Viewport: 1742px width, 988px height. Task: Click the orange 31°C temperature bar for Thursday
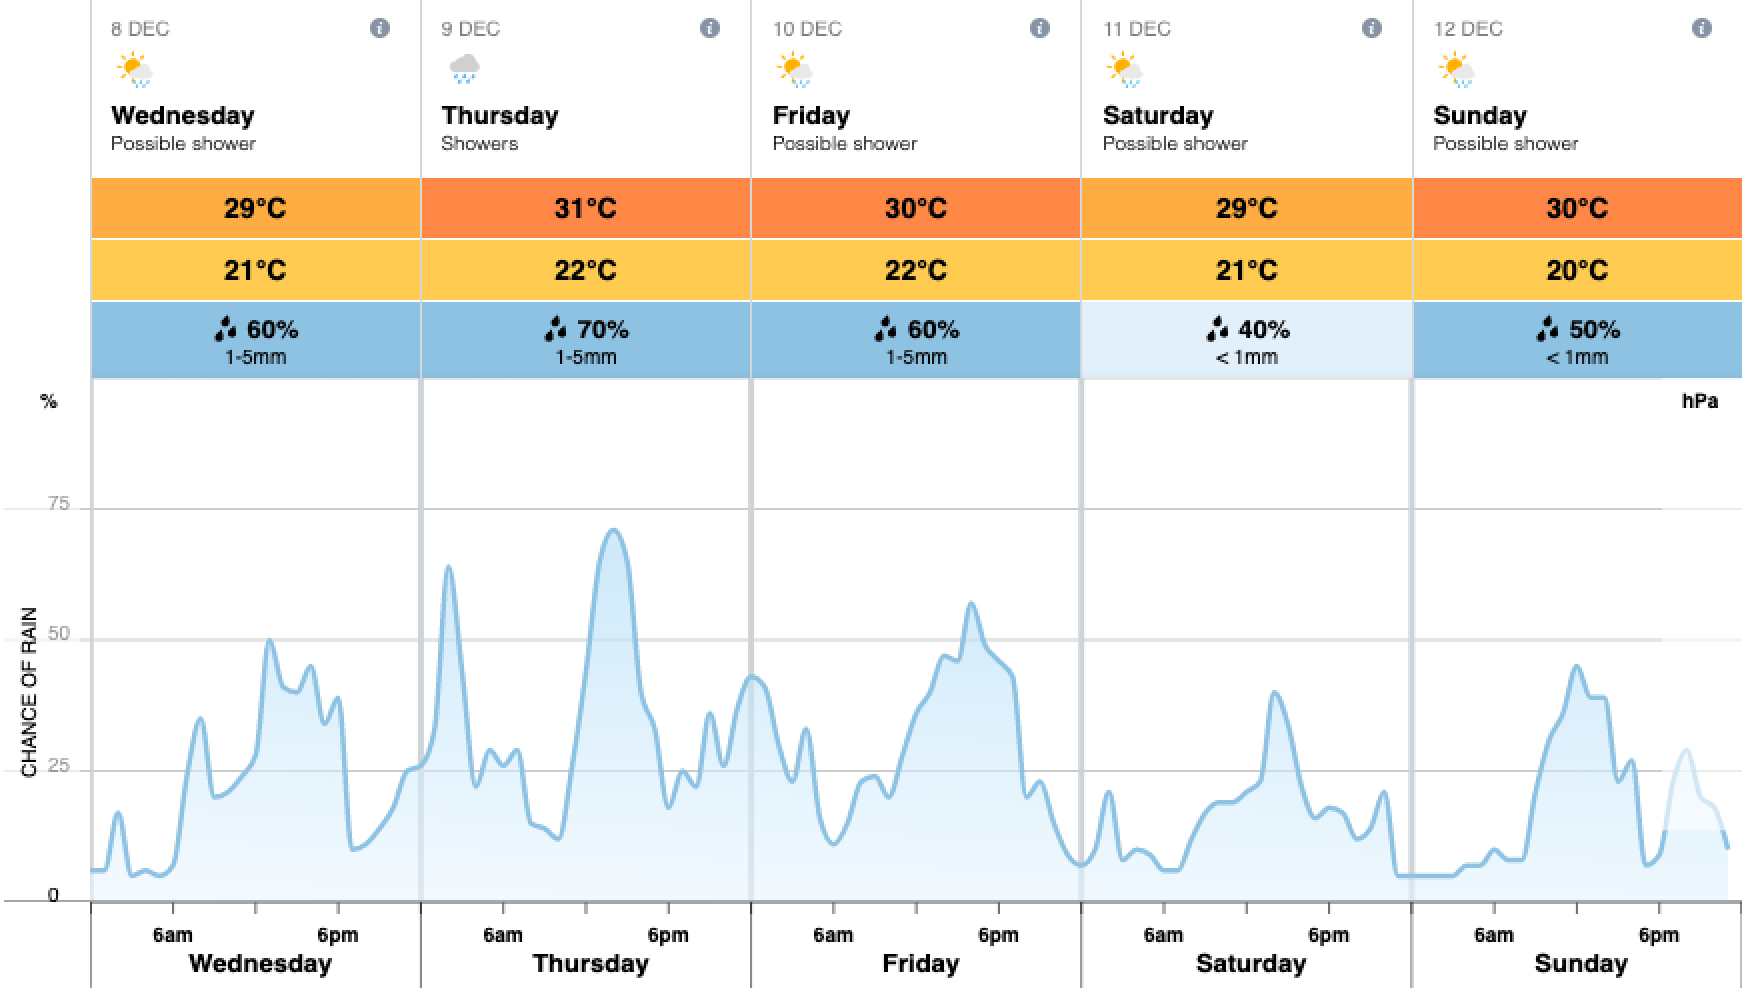coord(585,209)
